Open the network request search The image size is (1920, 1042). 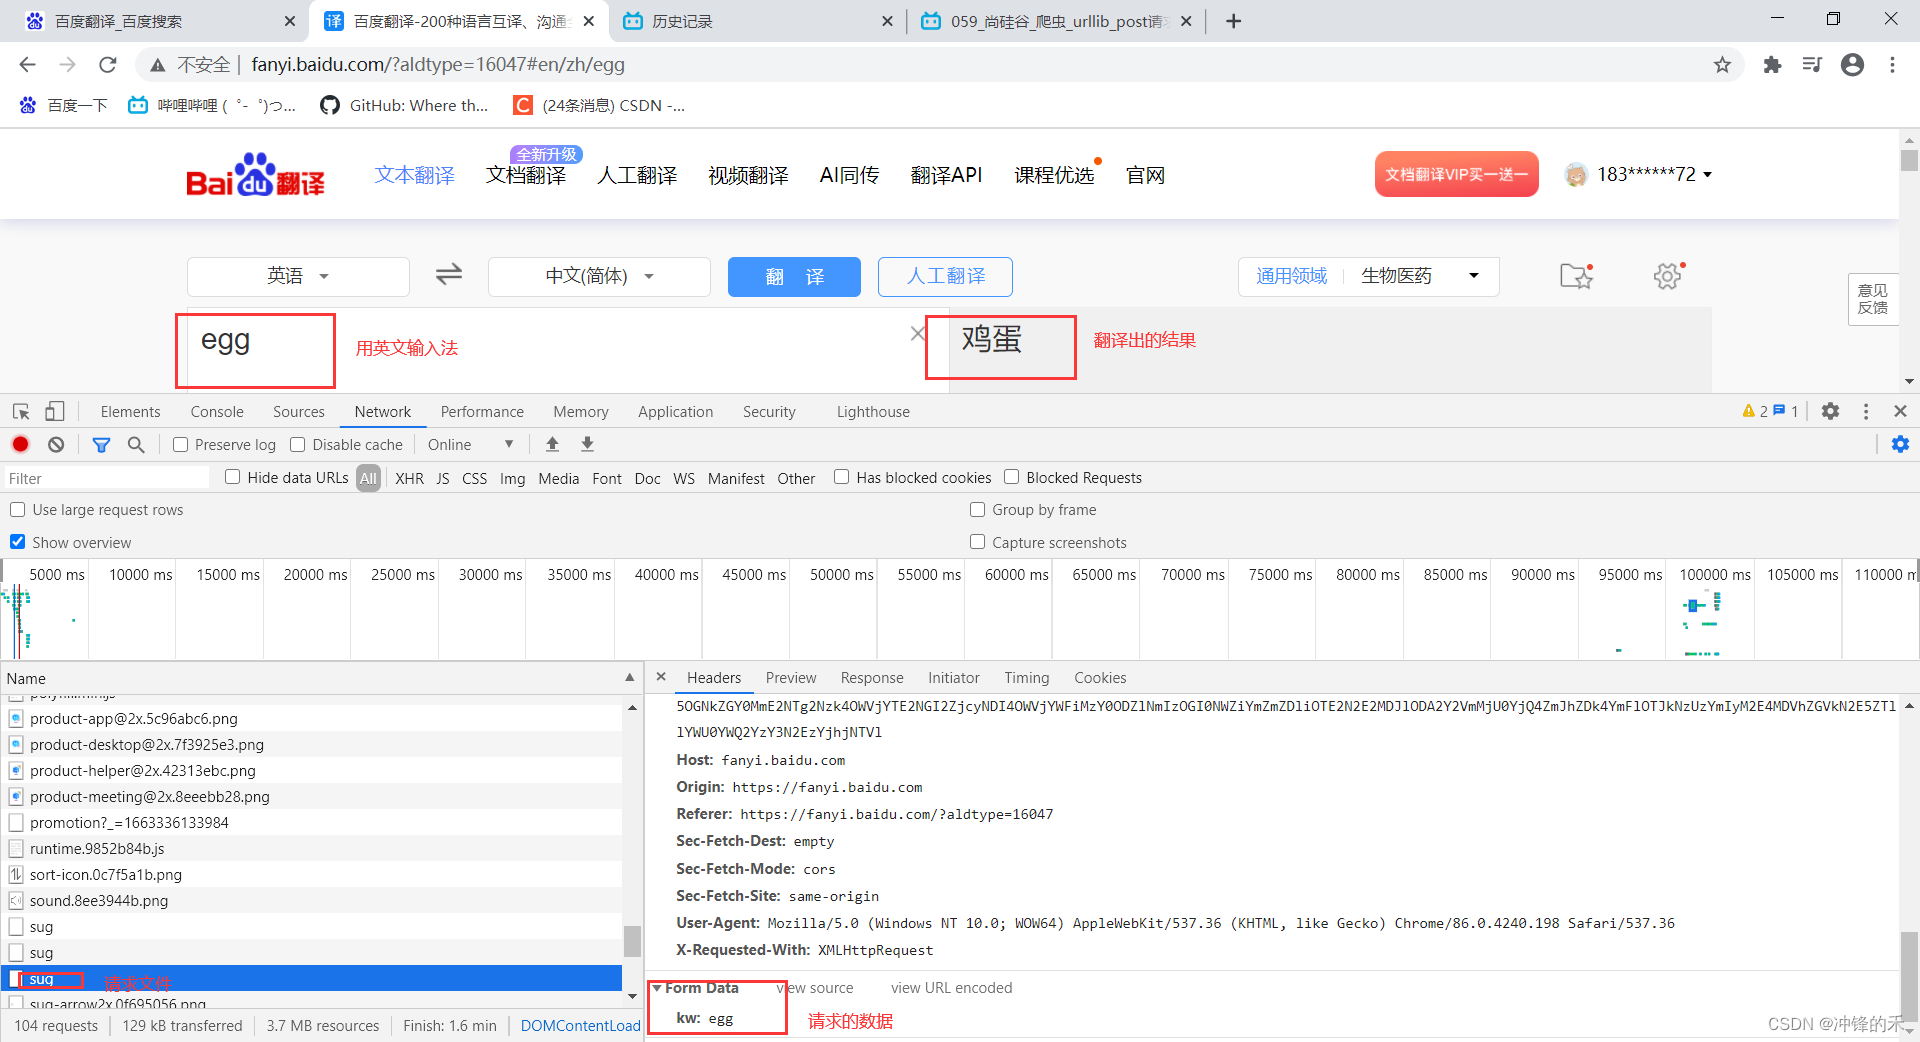136,444
